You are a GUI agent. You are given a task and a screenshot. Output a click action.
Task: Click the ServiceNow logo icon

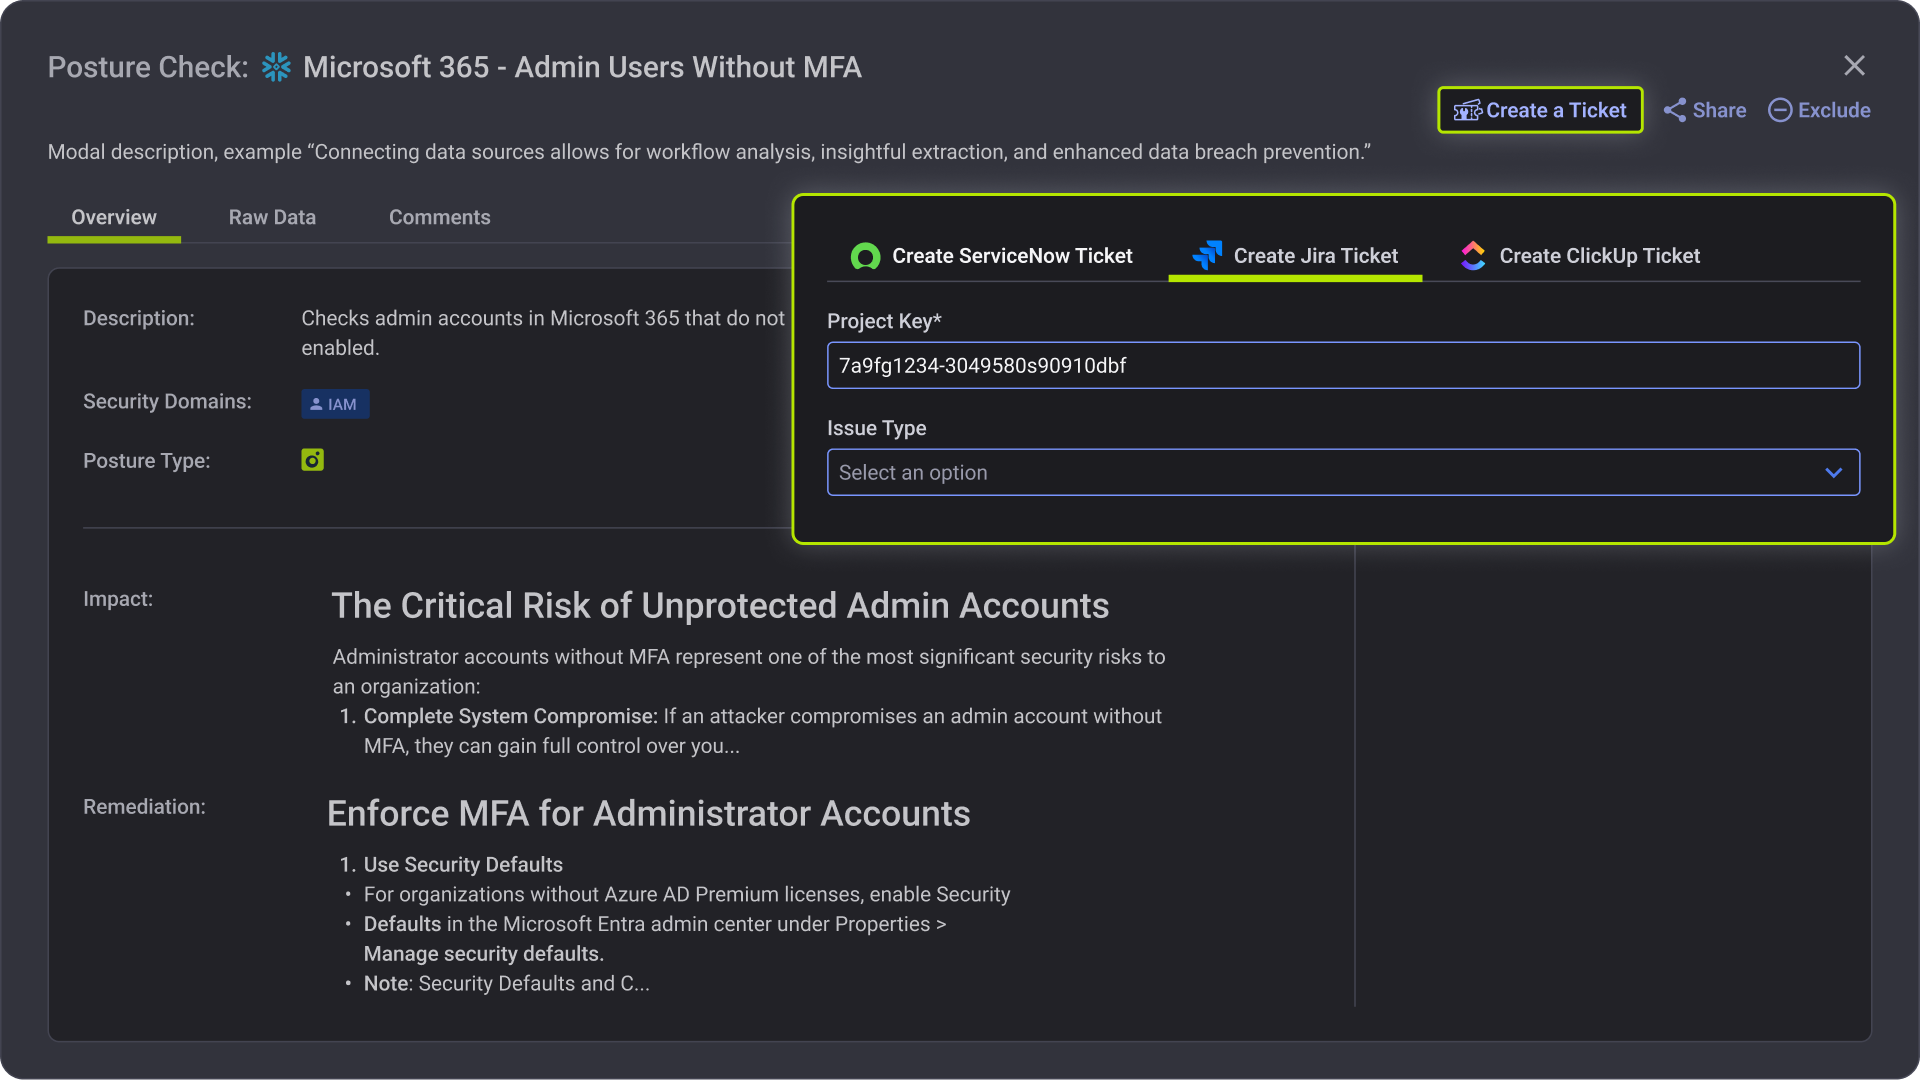coord(865,256)
